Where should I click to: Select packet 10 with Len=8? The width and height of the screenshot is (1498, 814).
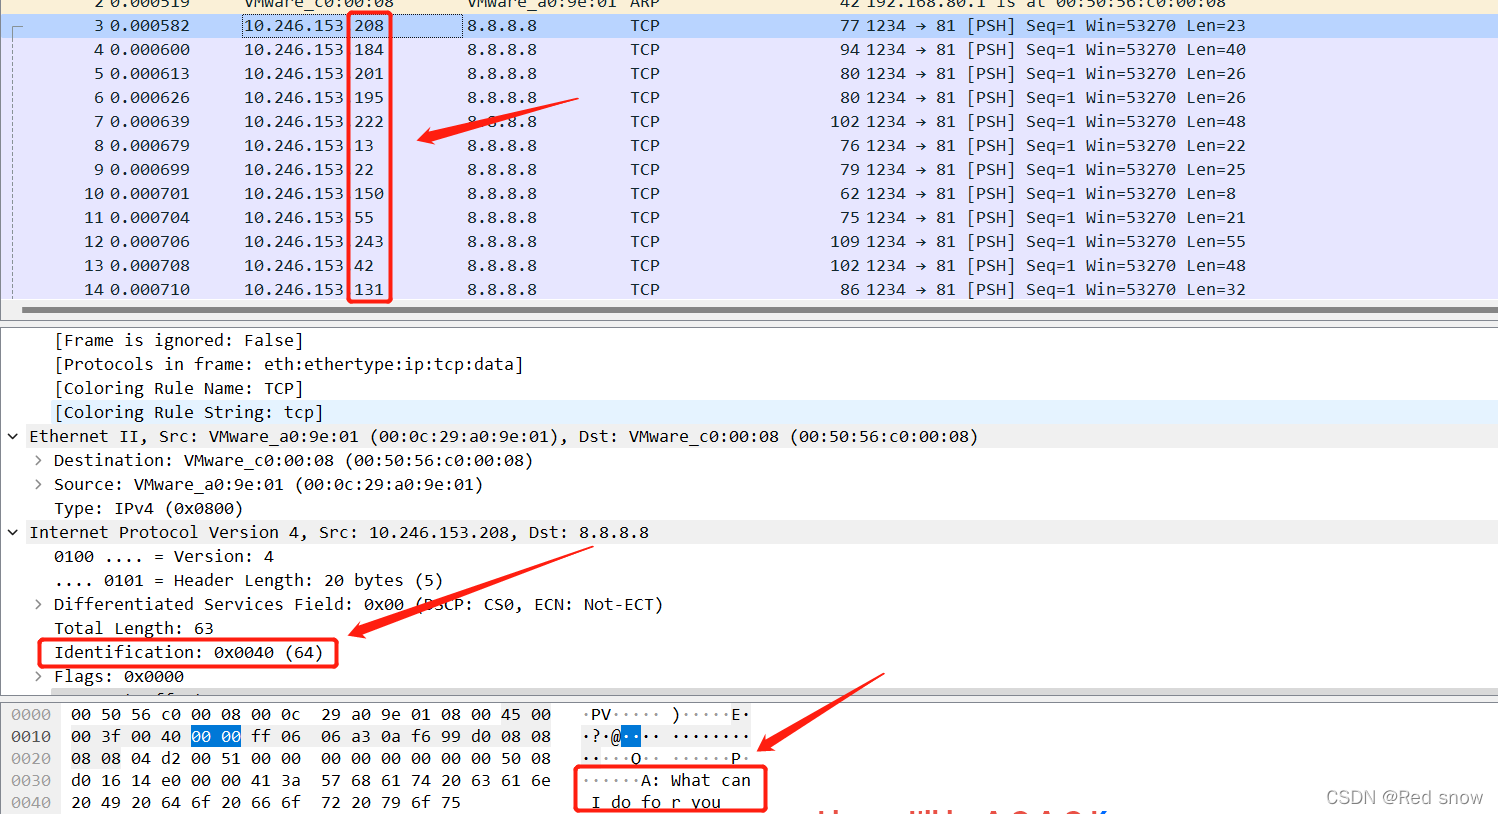749,194
